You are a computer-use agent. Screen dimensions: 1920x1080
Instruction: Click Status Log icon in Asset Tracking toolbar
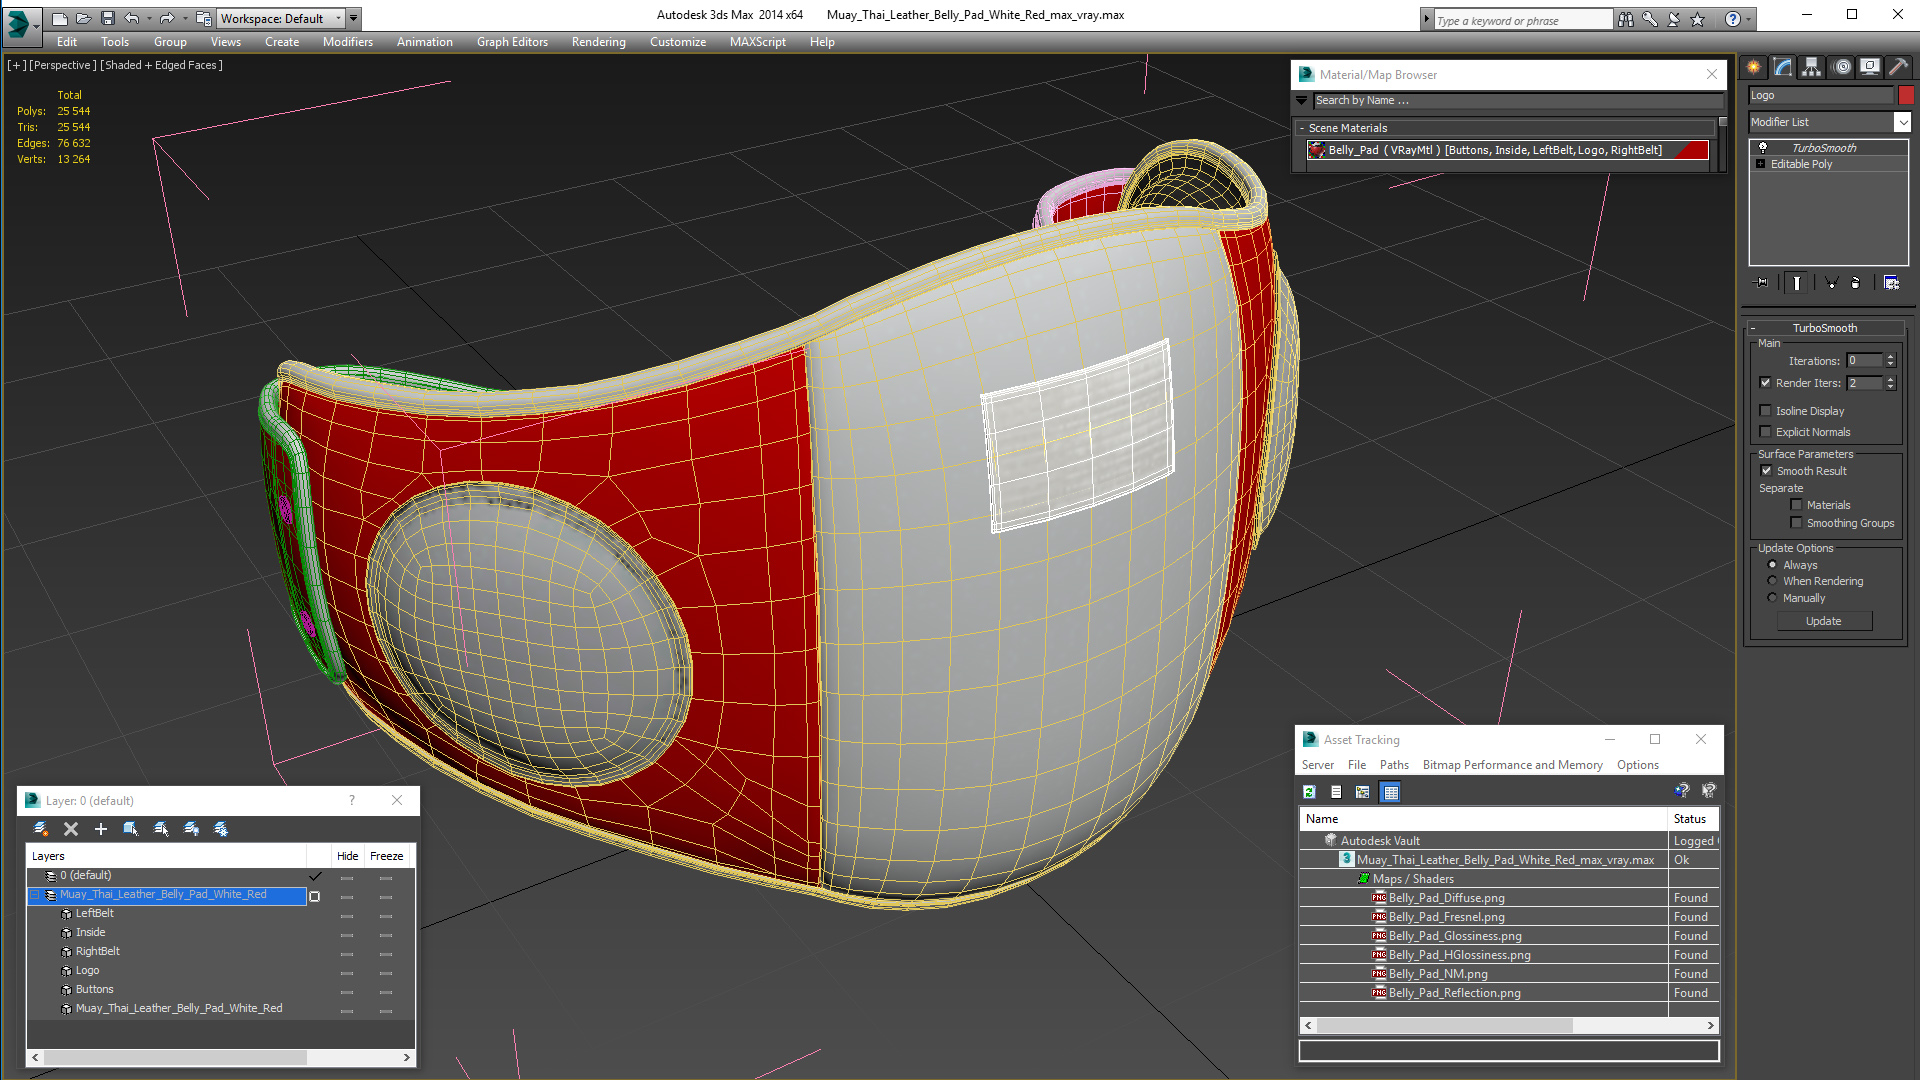click(x=1336, y=792)
